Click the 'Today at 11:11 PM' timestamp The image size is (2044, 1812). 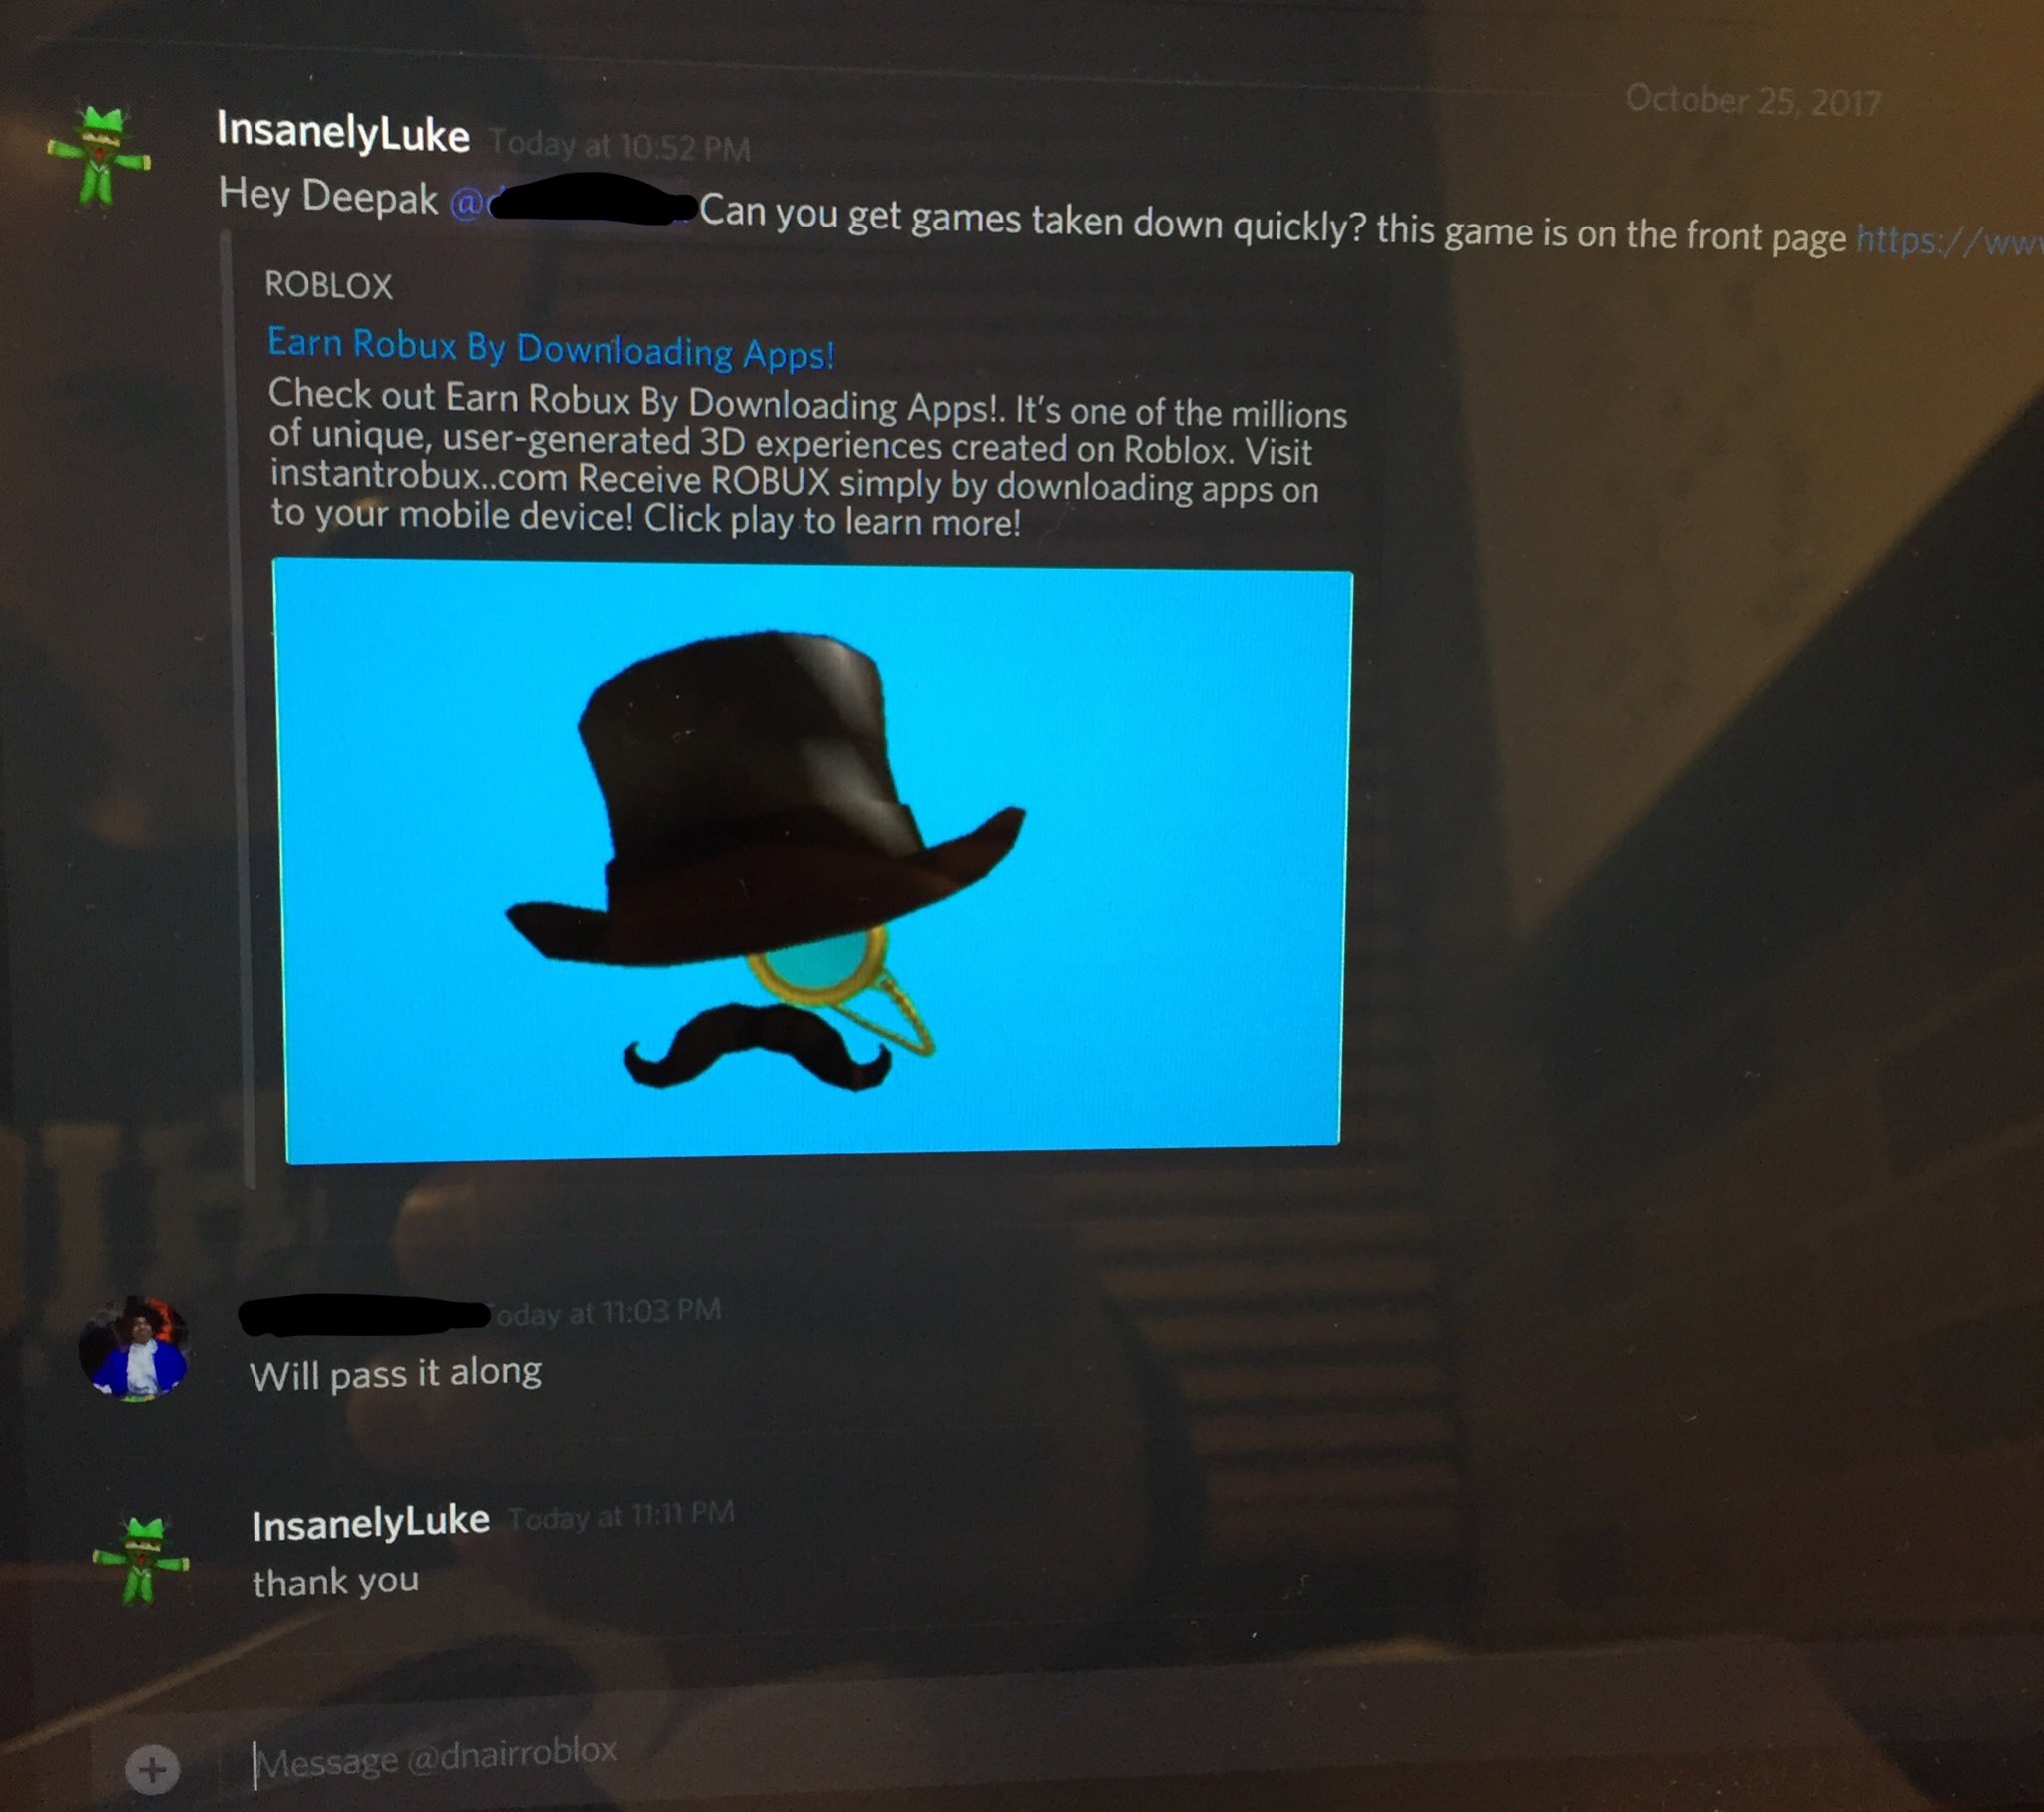tap(621, 1515)
